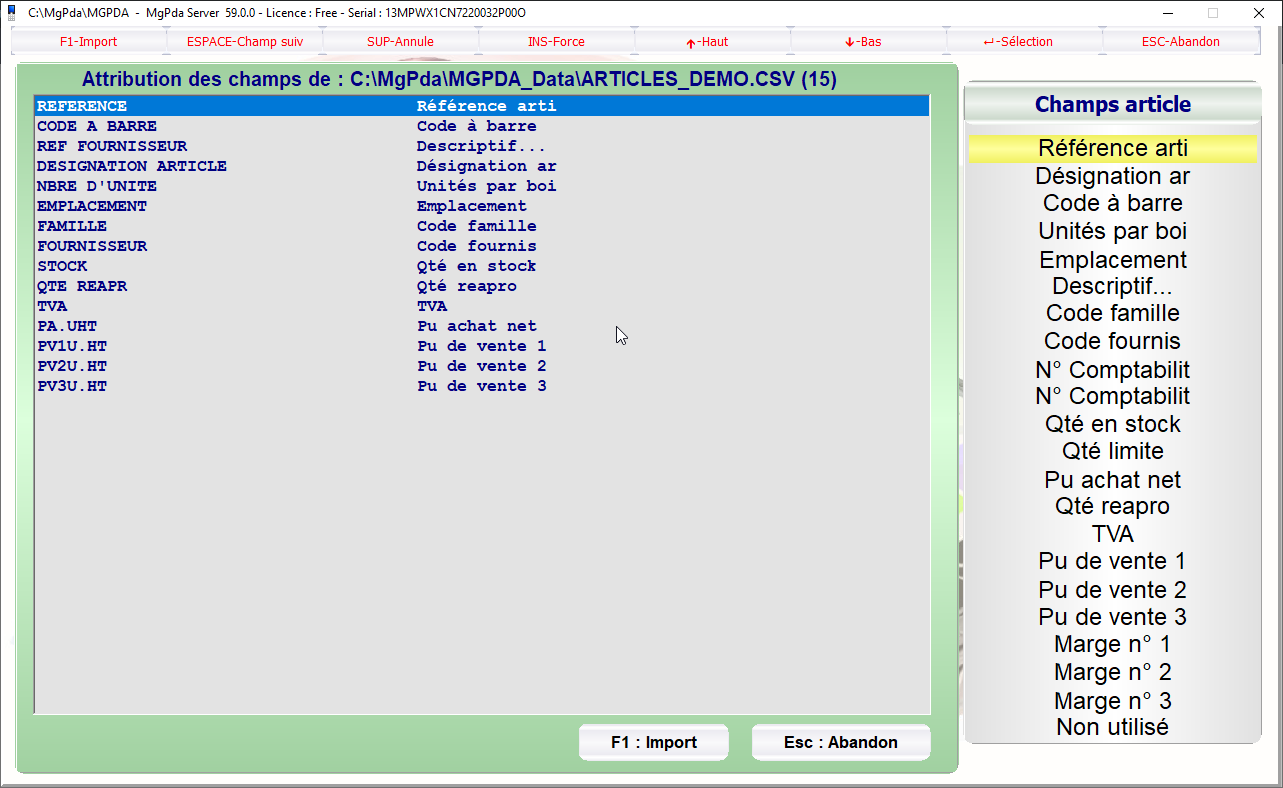Pick Non utilisé from the Champs article list
The height and width of the screenshot is (788, 1283).
coord(1112,727)
